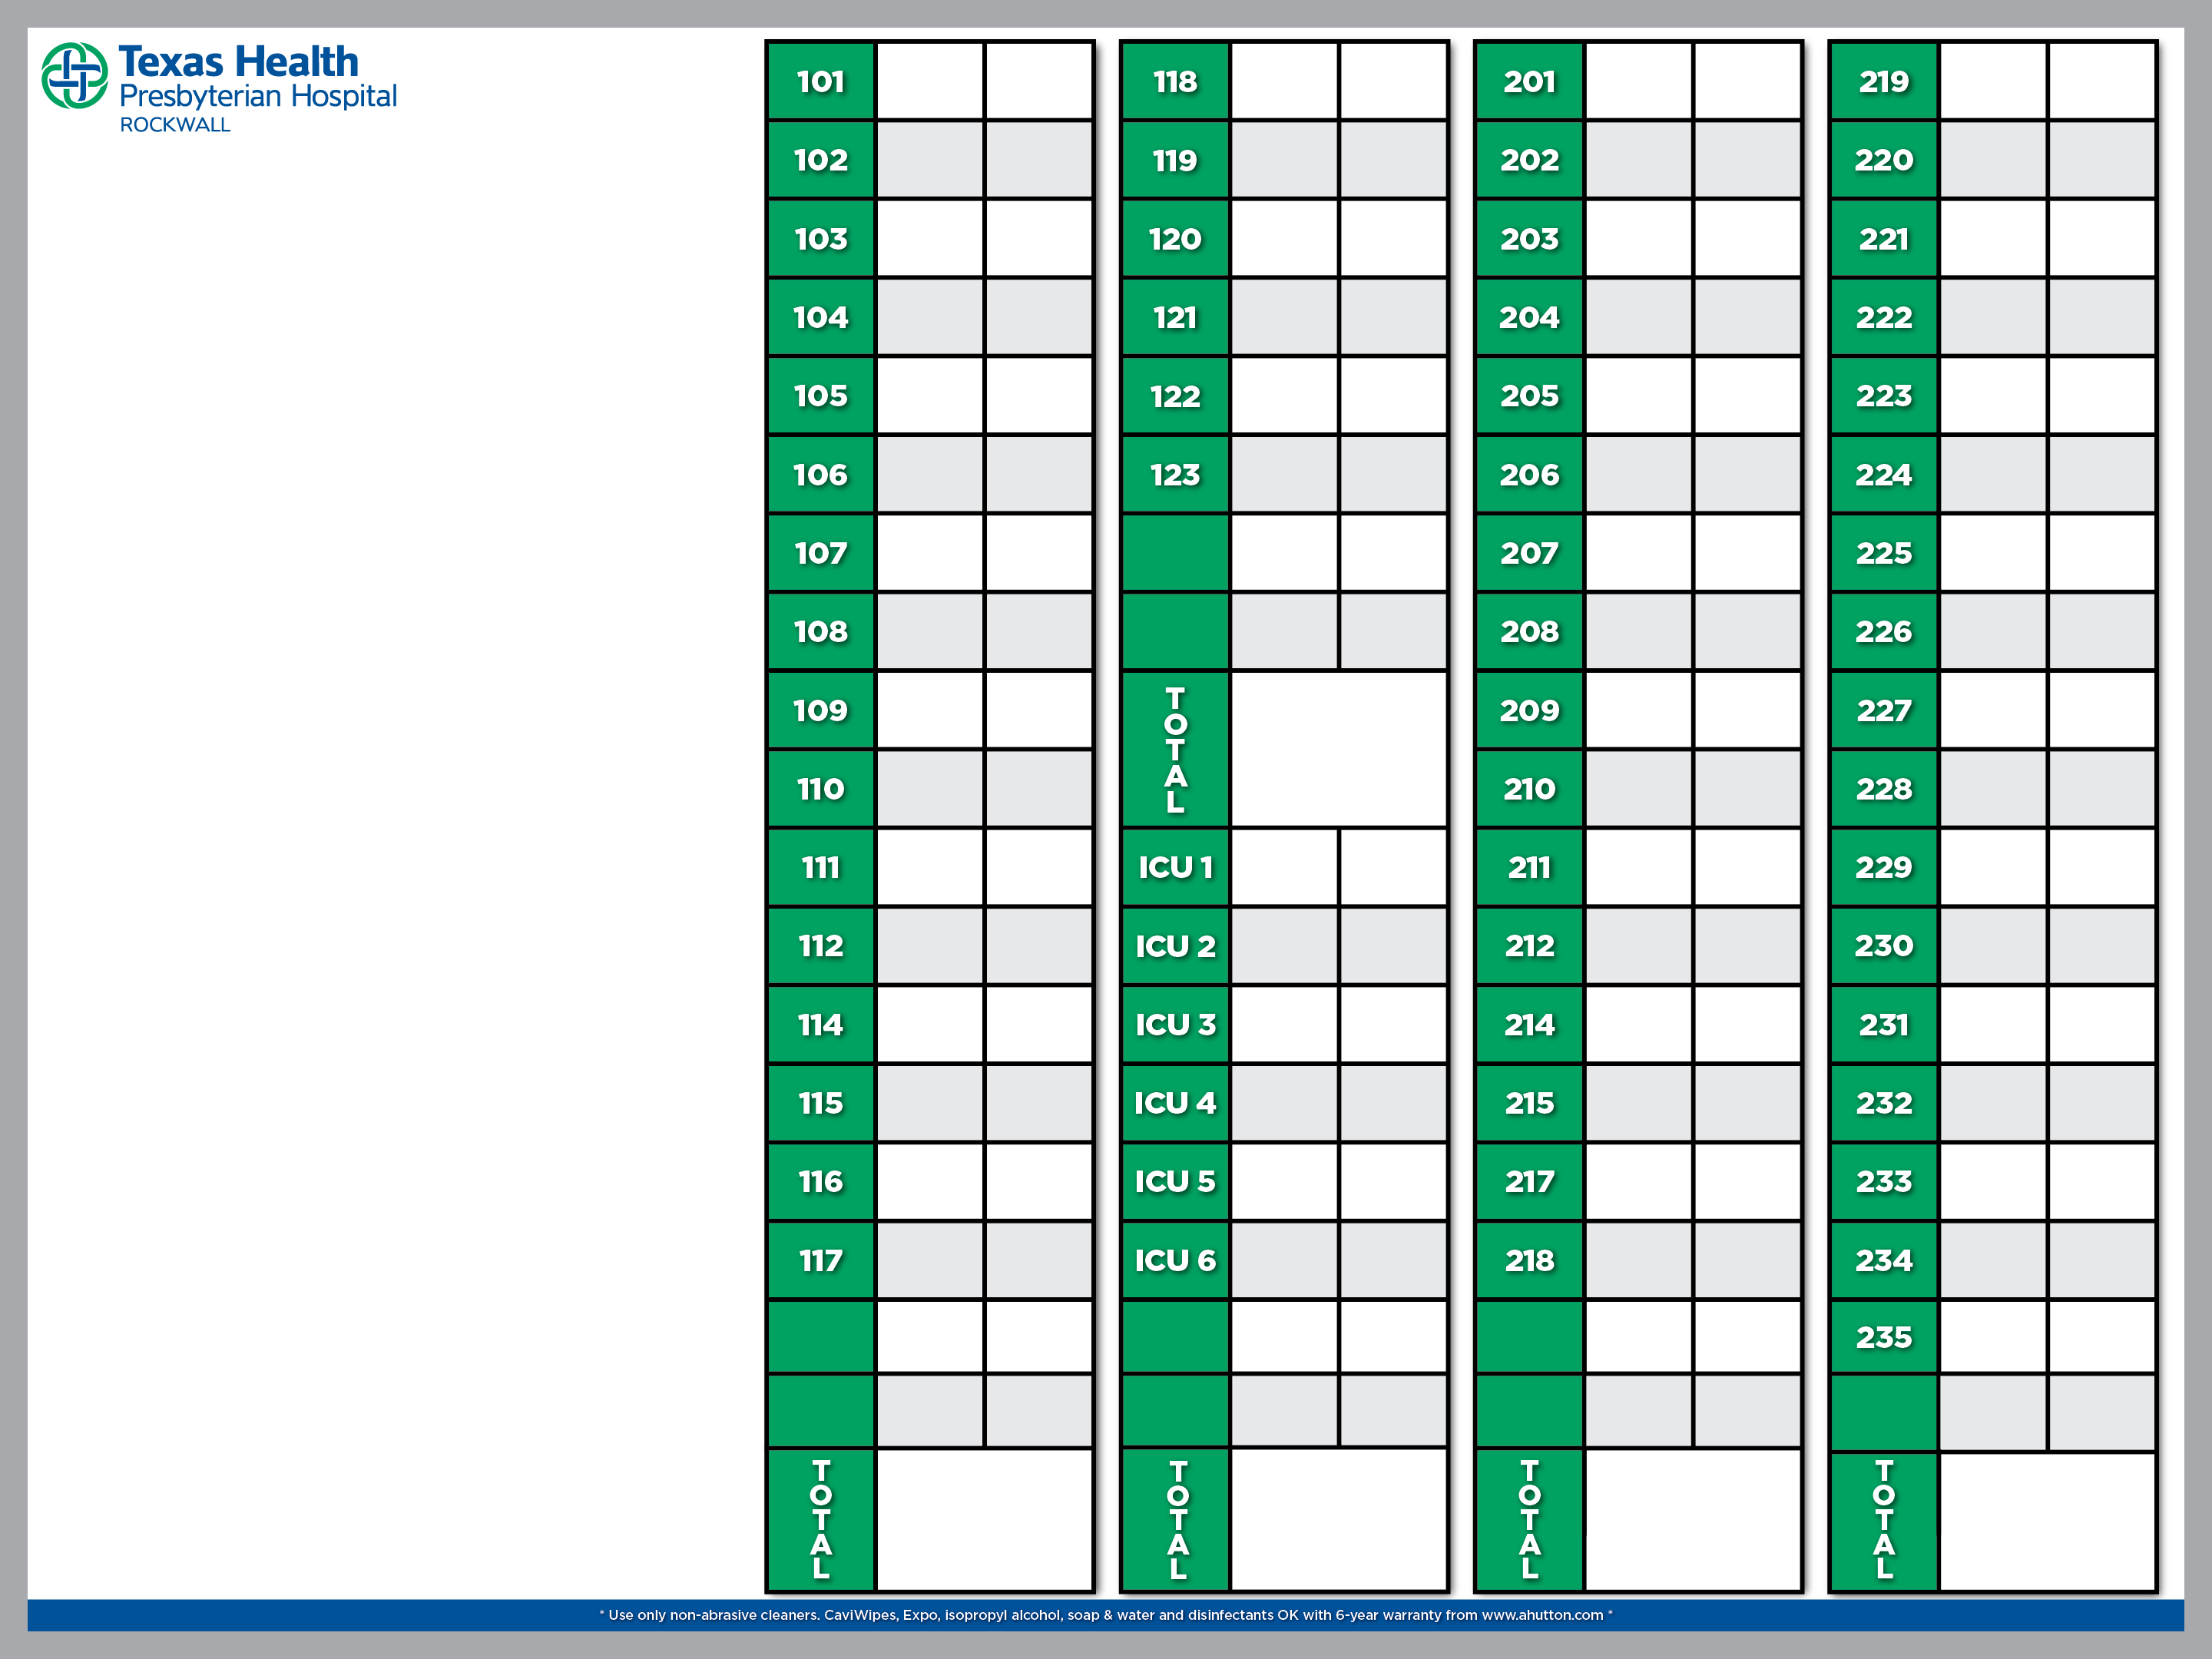2212x1659 pixels.
Task: Select room cell '106'
Action: [x=821, y=475]
